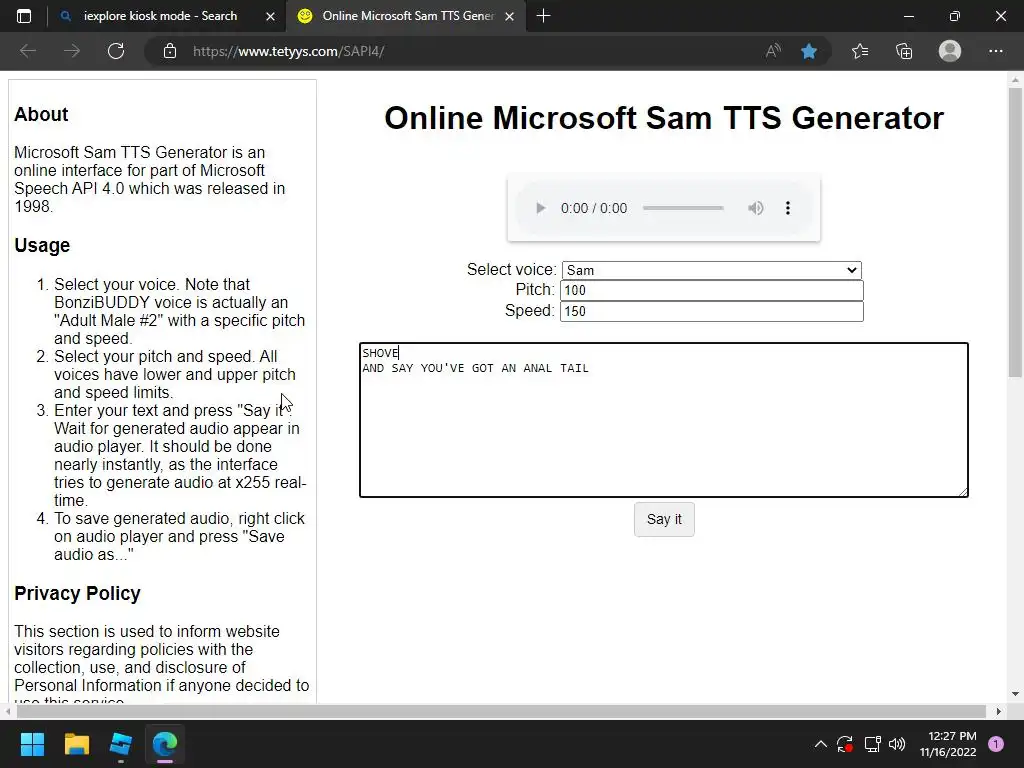Open the audio player more options menu
This screenshot has height=768, width=1024.
pyautogui.click(x=788, y=208)
